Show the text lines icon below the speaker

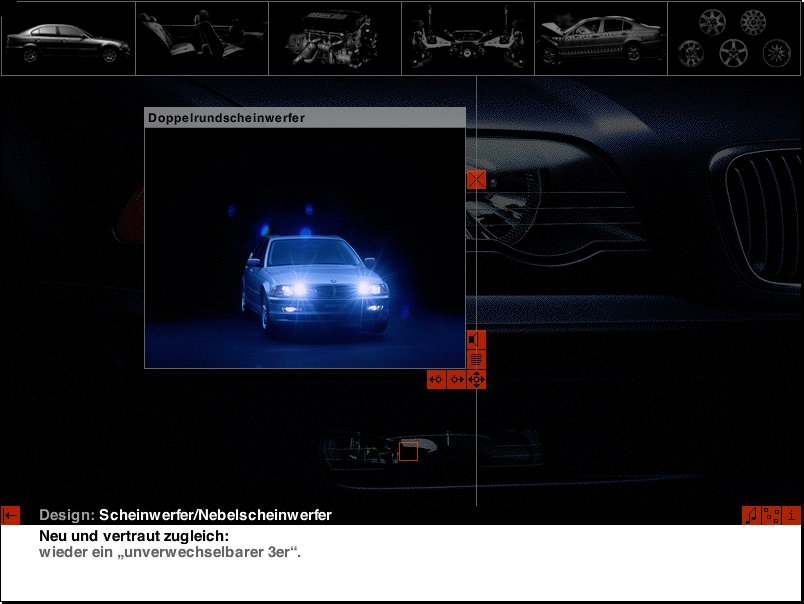(476, 360)
